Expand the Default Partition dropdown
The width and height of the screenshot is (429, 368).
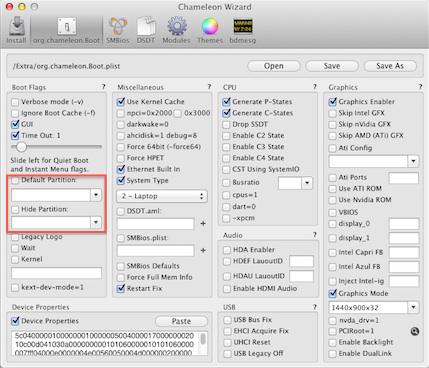pos(96,195)
